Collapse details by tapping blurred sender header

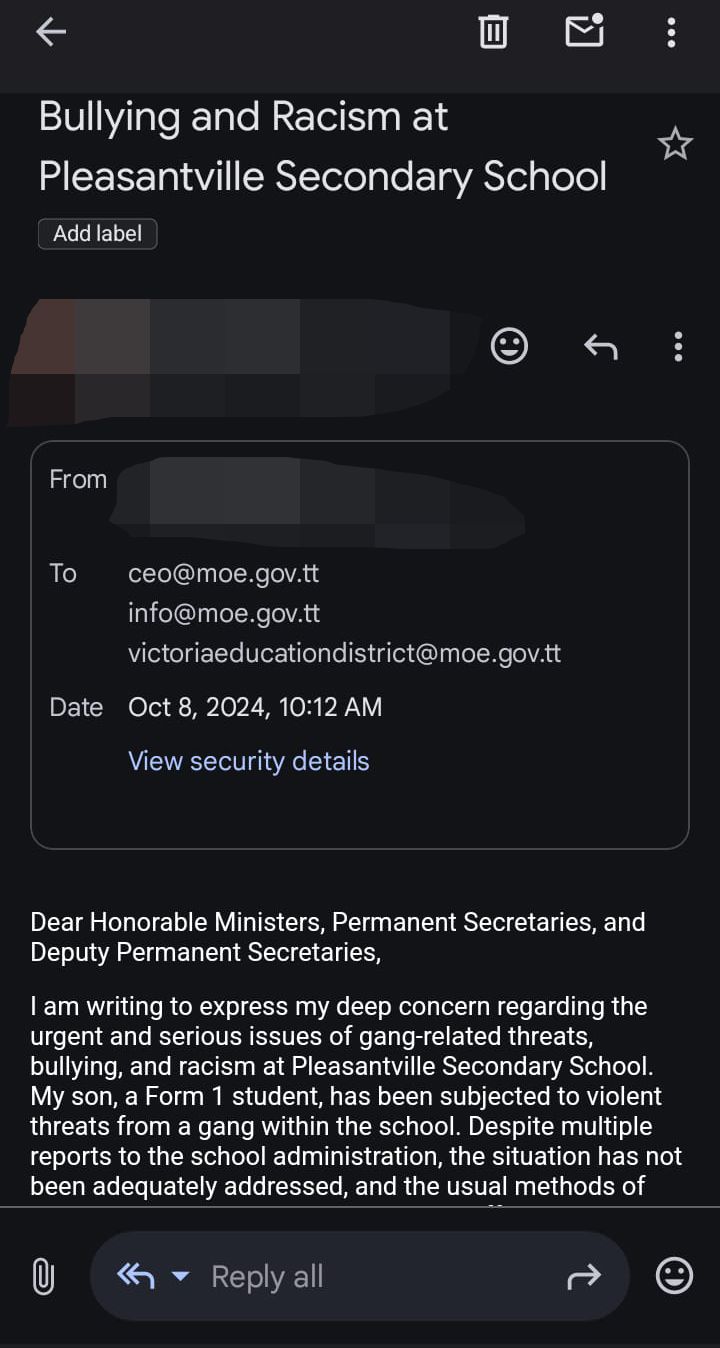point(240,360)
